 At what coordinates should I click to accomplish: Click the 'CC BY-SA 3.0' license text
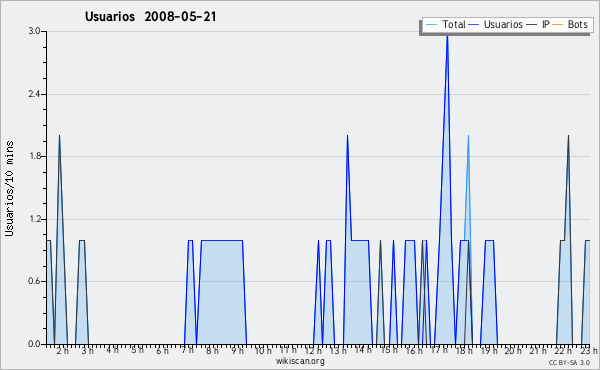coord(569,362)
